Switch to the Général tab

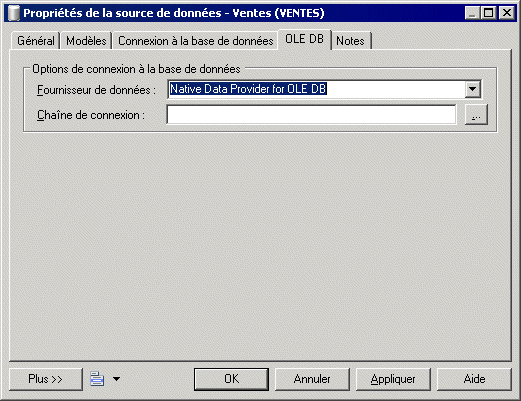(36, 41)
